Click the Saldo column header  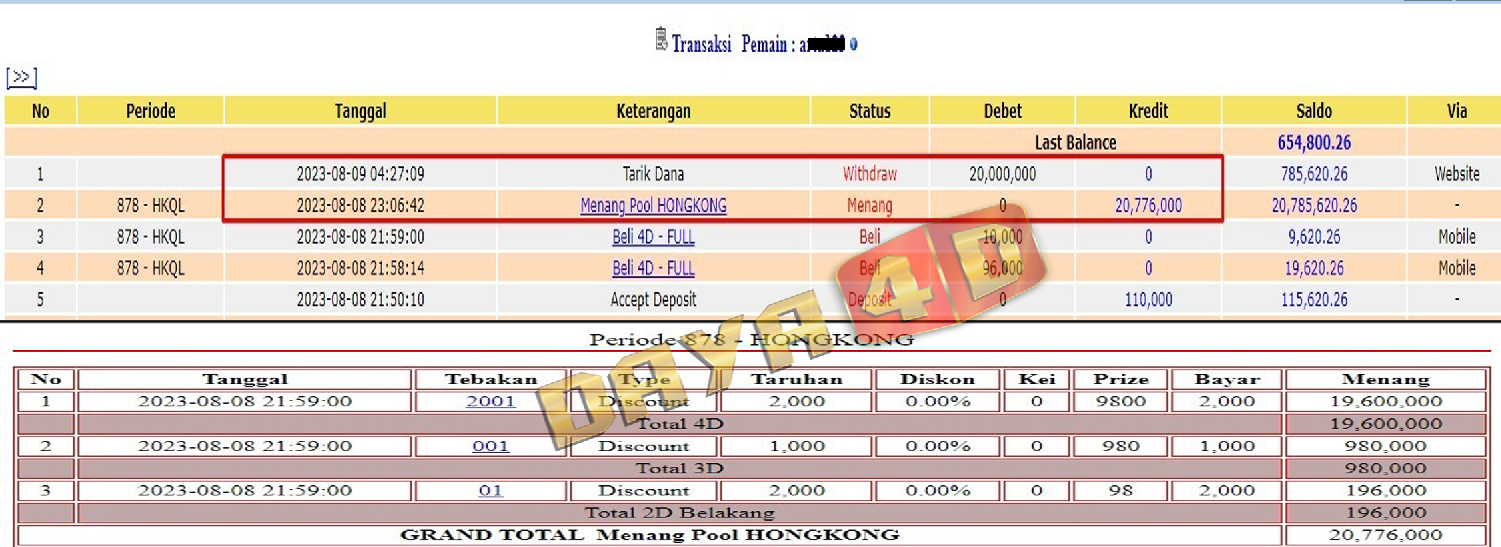coord(1313,111)
